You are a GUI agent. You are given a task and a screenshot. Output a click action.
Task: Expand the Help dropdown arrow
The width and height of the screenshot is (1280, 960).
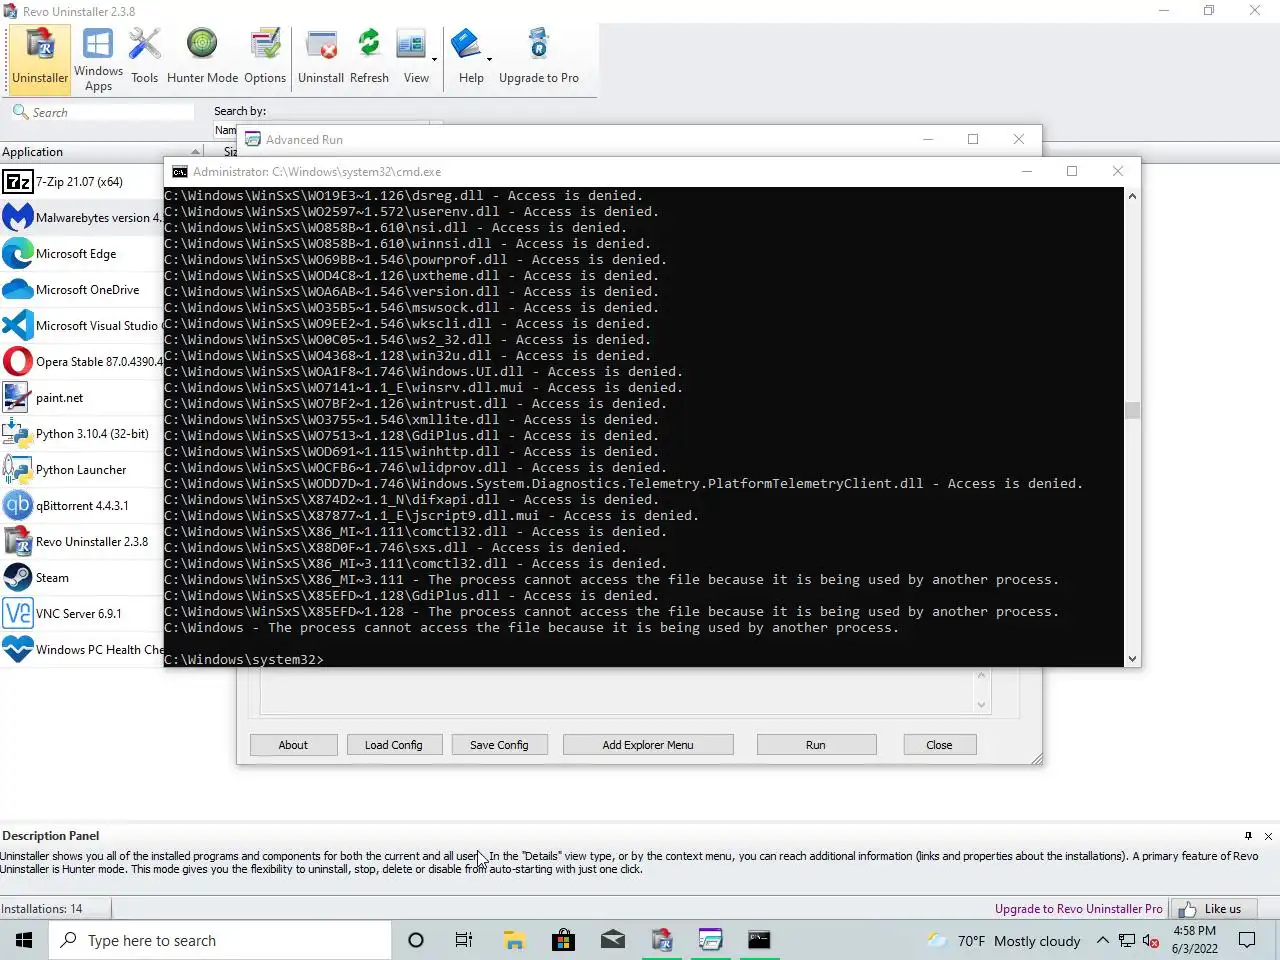(490, 60)
